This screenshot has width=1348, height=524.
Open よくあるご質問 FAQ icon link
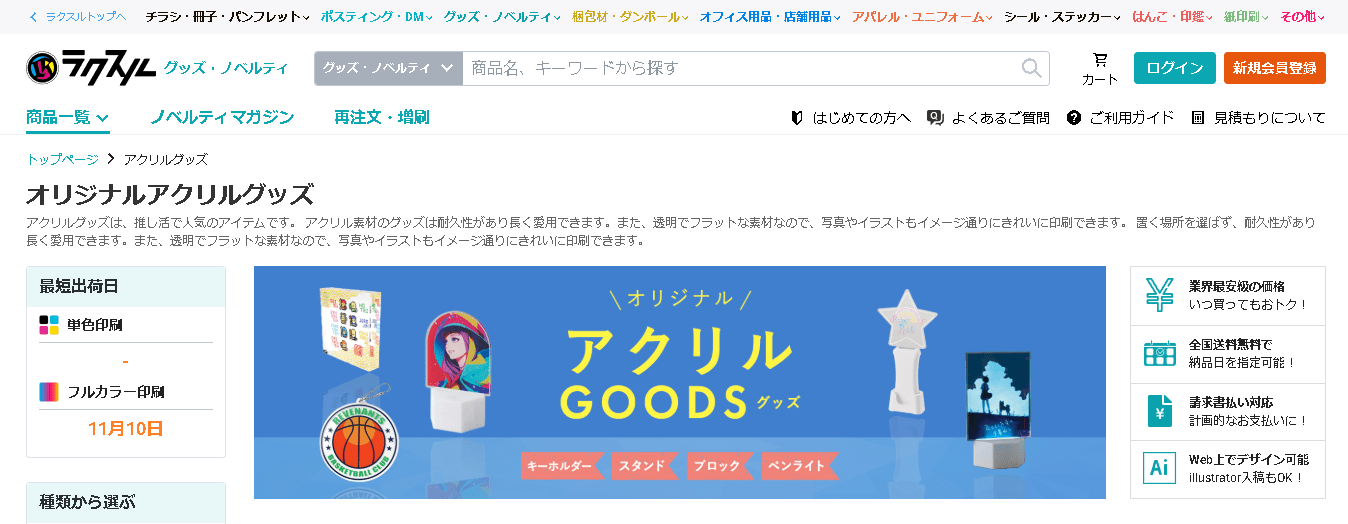pos(935,118)
